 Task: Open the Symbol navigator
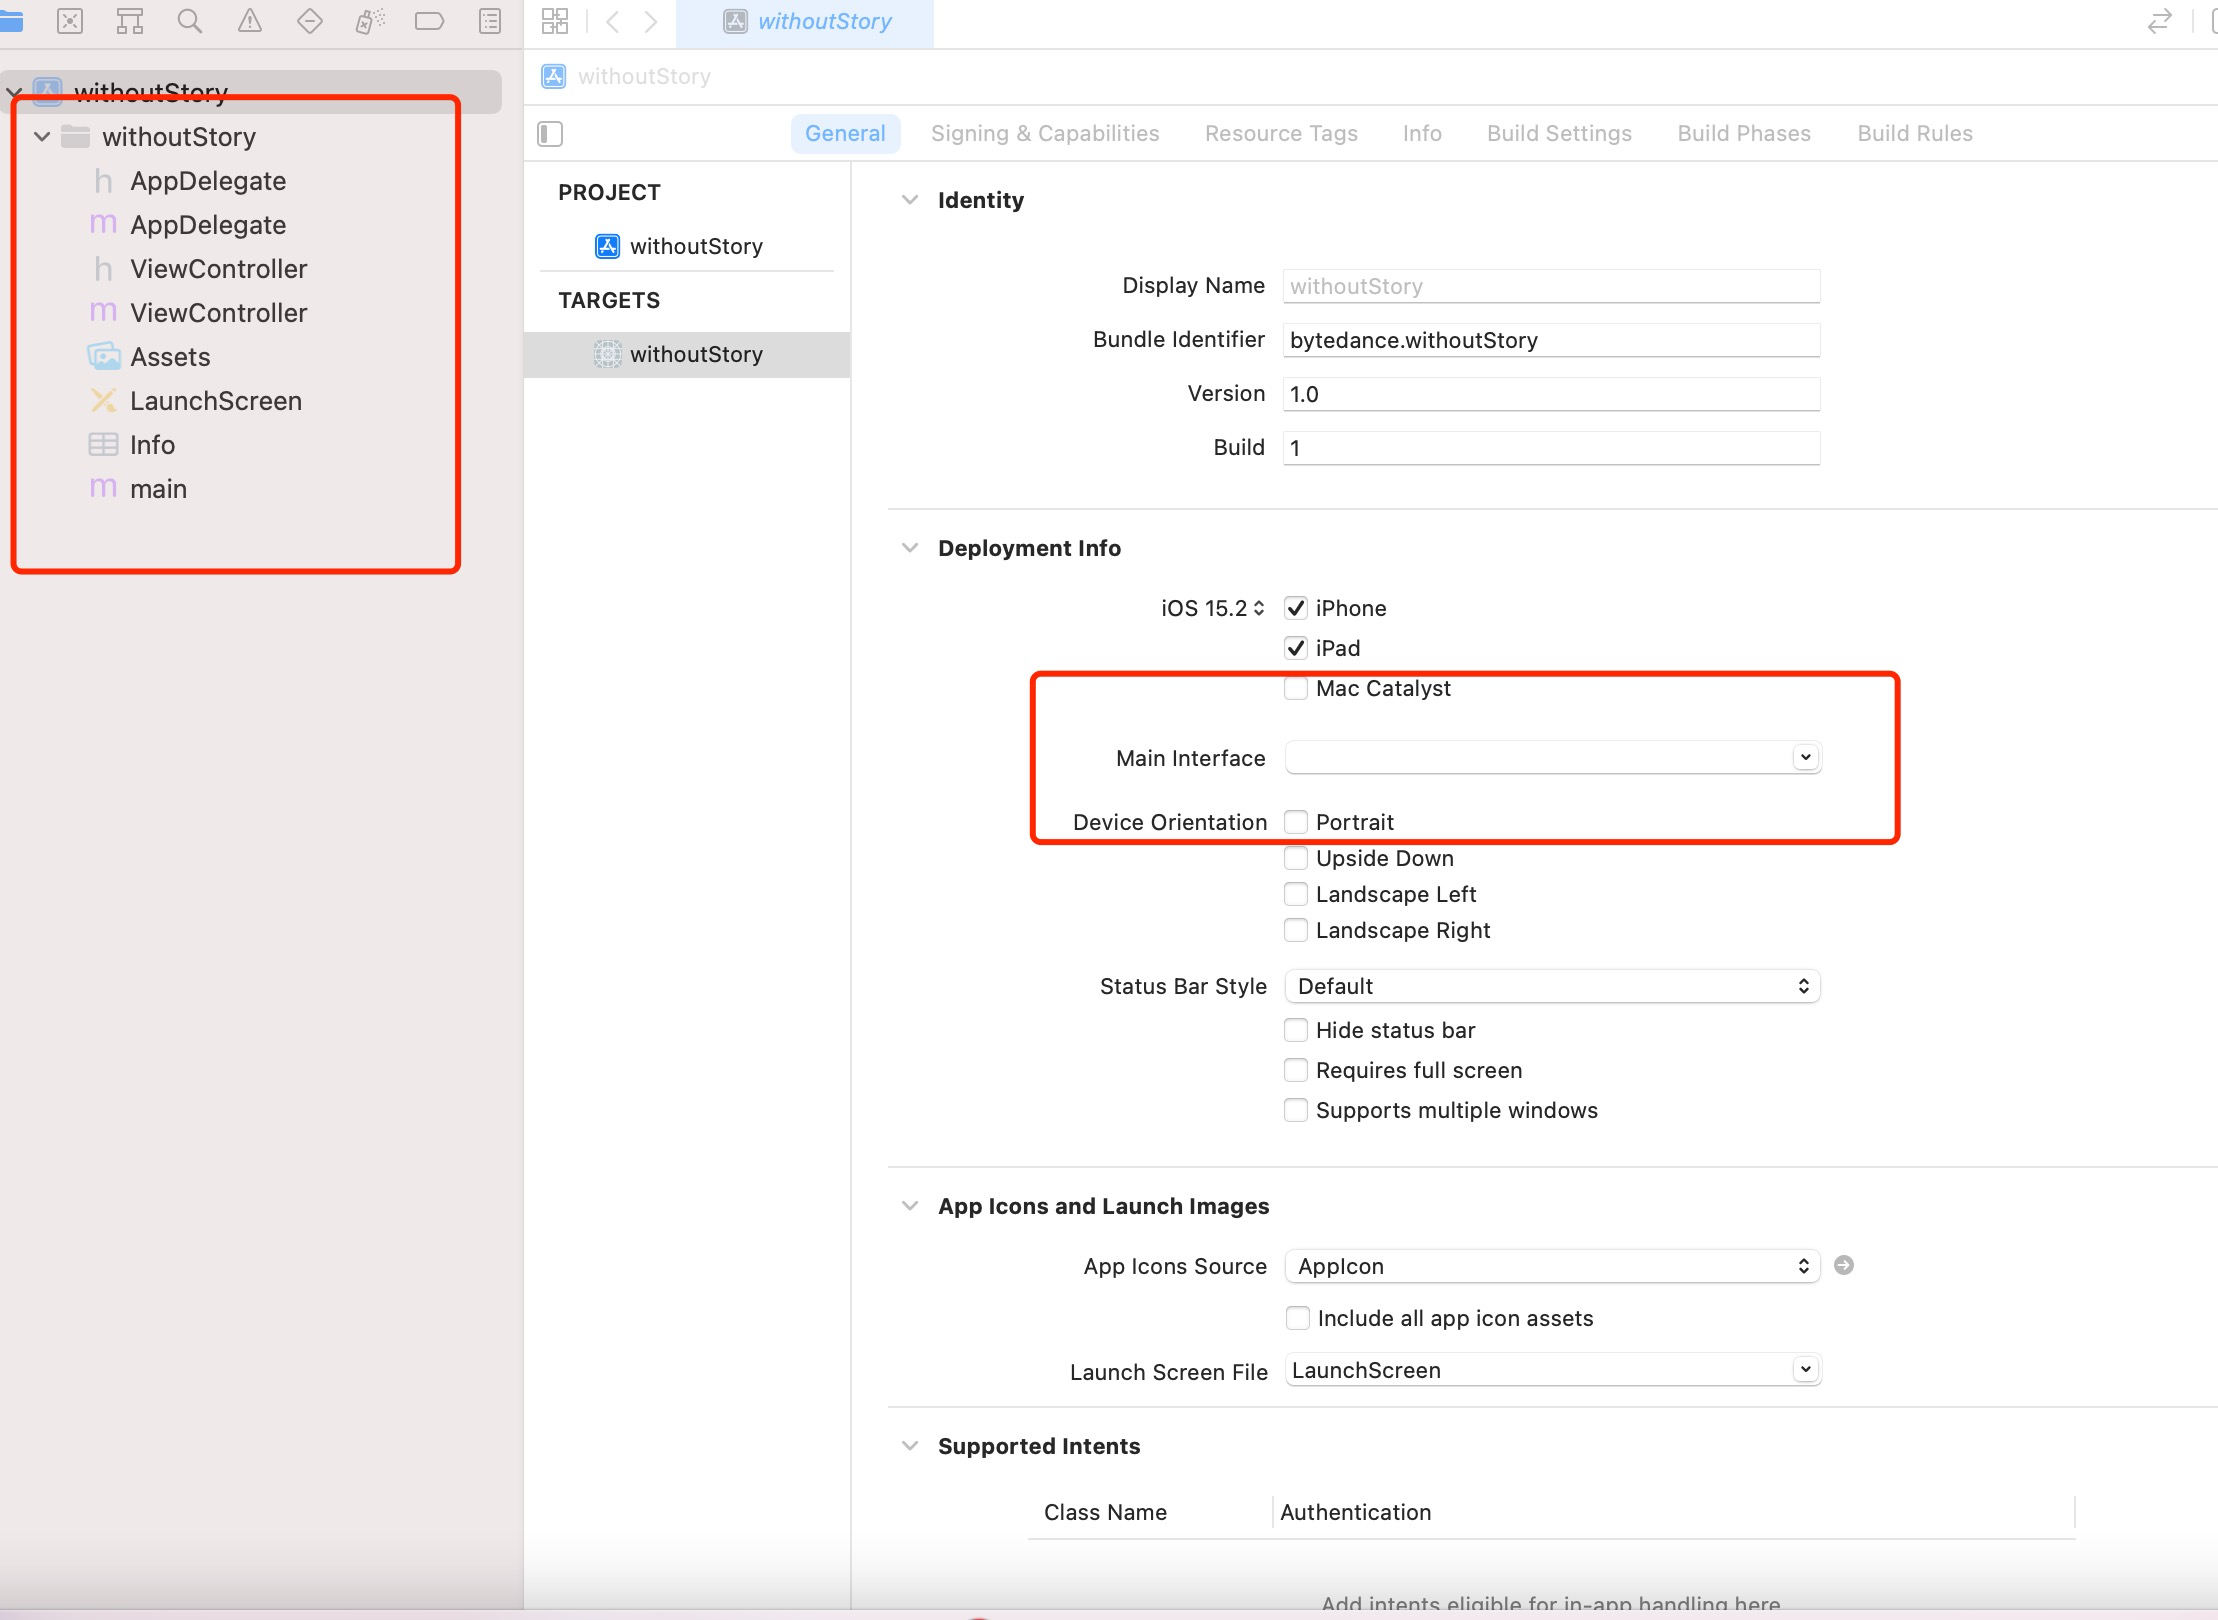point(130,21)
